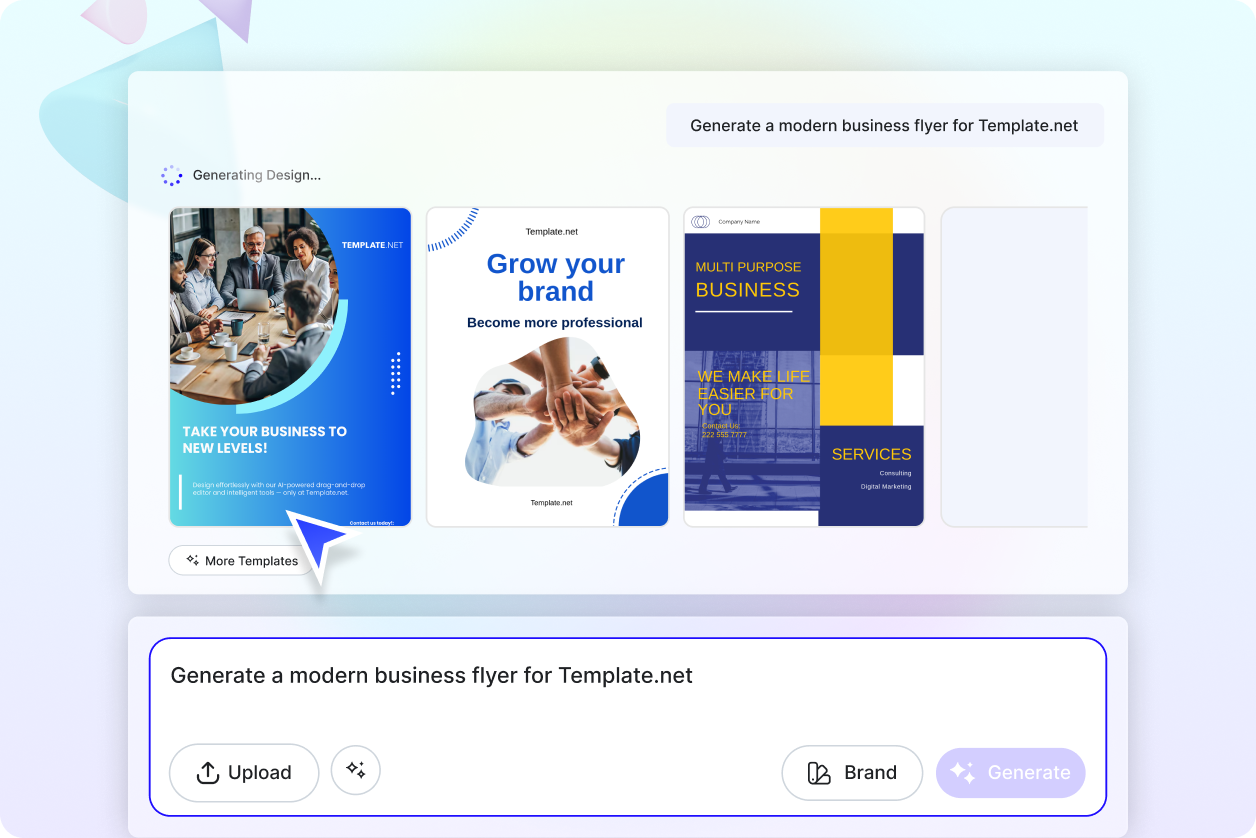This screenshot has height=838, width=1256.
Task: Click the loading spinner icon
Action: 172,175
